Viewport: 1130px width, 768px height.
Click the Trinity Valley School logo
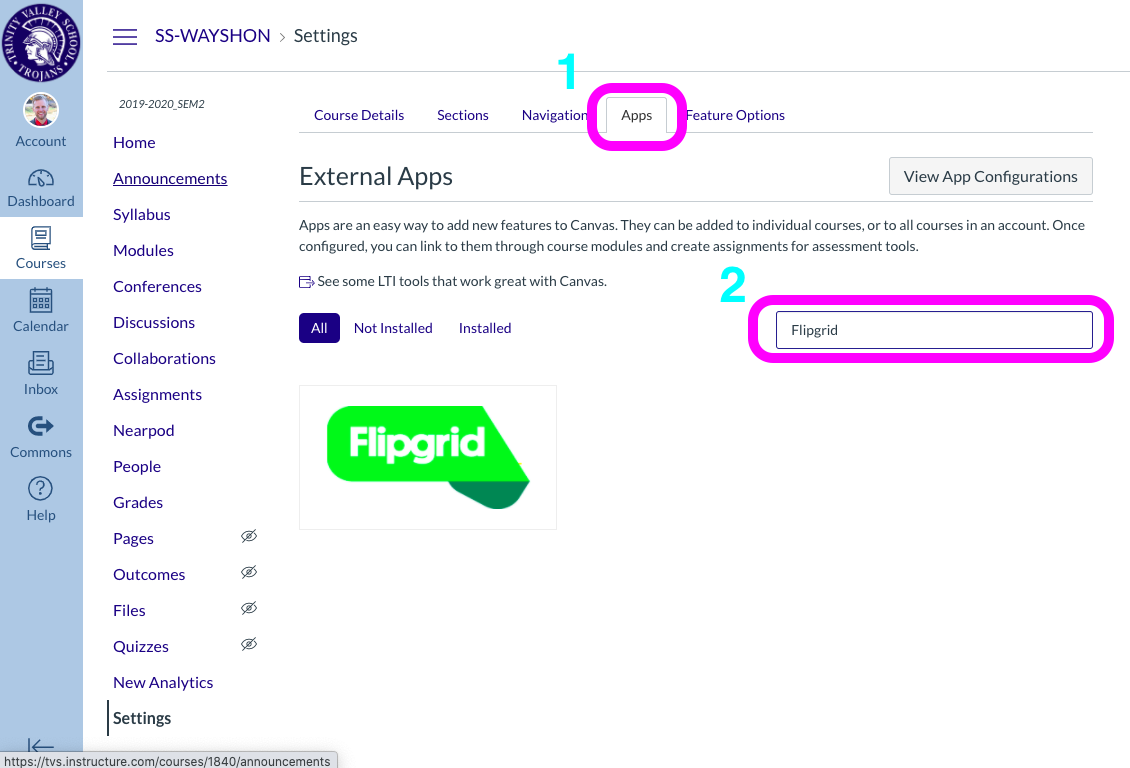coord(41,41)
